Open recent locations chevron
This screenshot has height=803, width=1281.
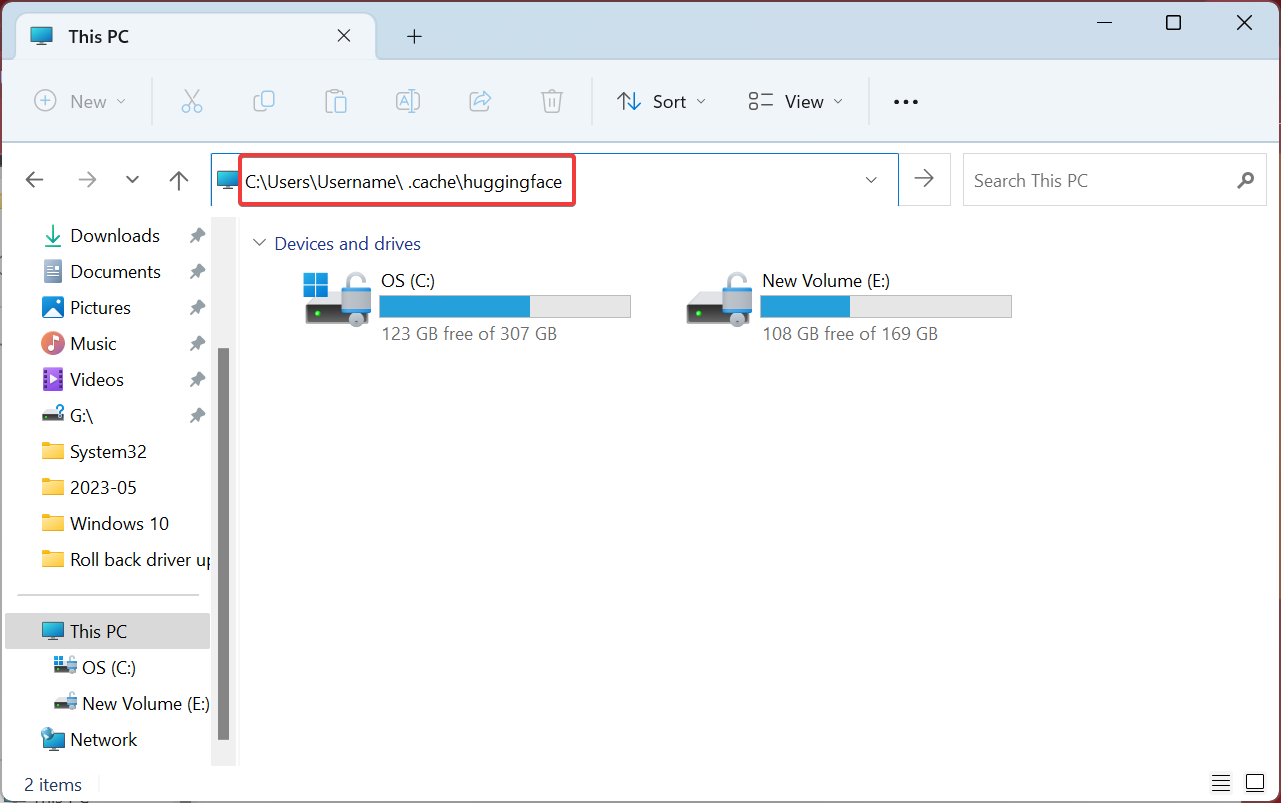click(x=133, y=180)
